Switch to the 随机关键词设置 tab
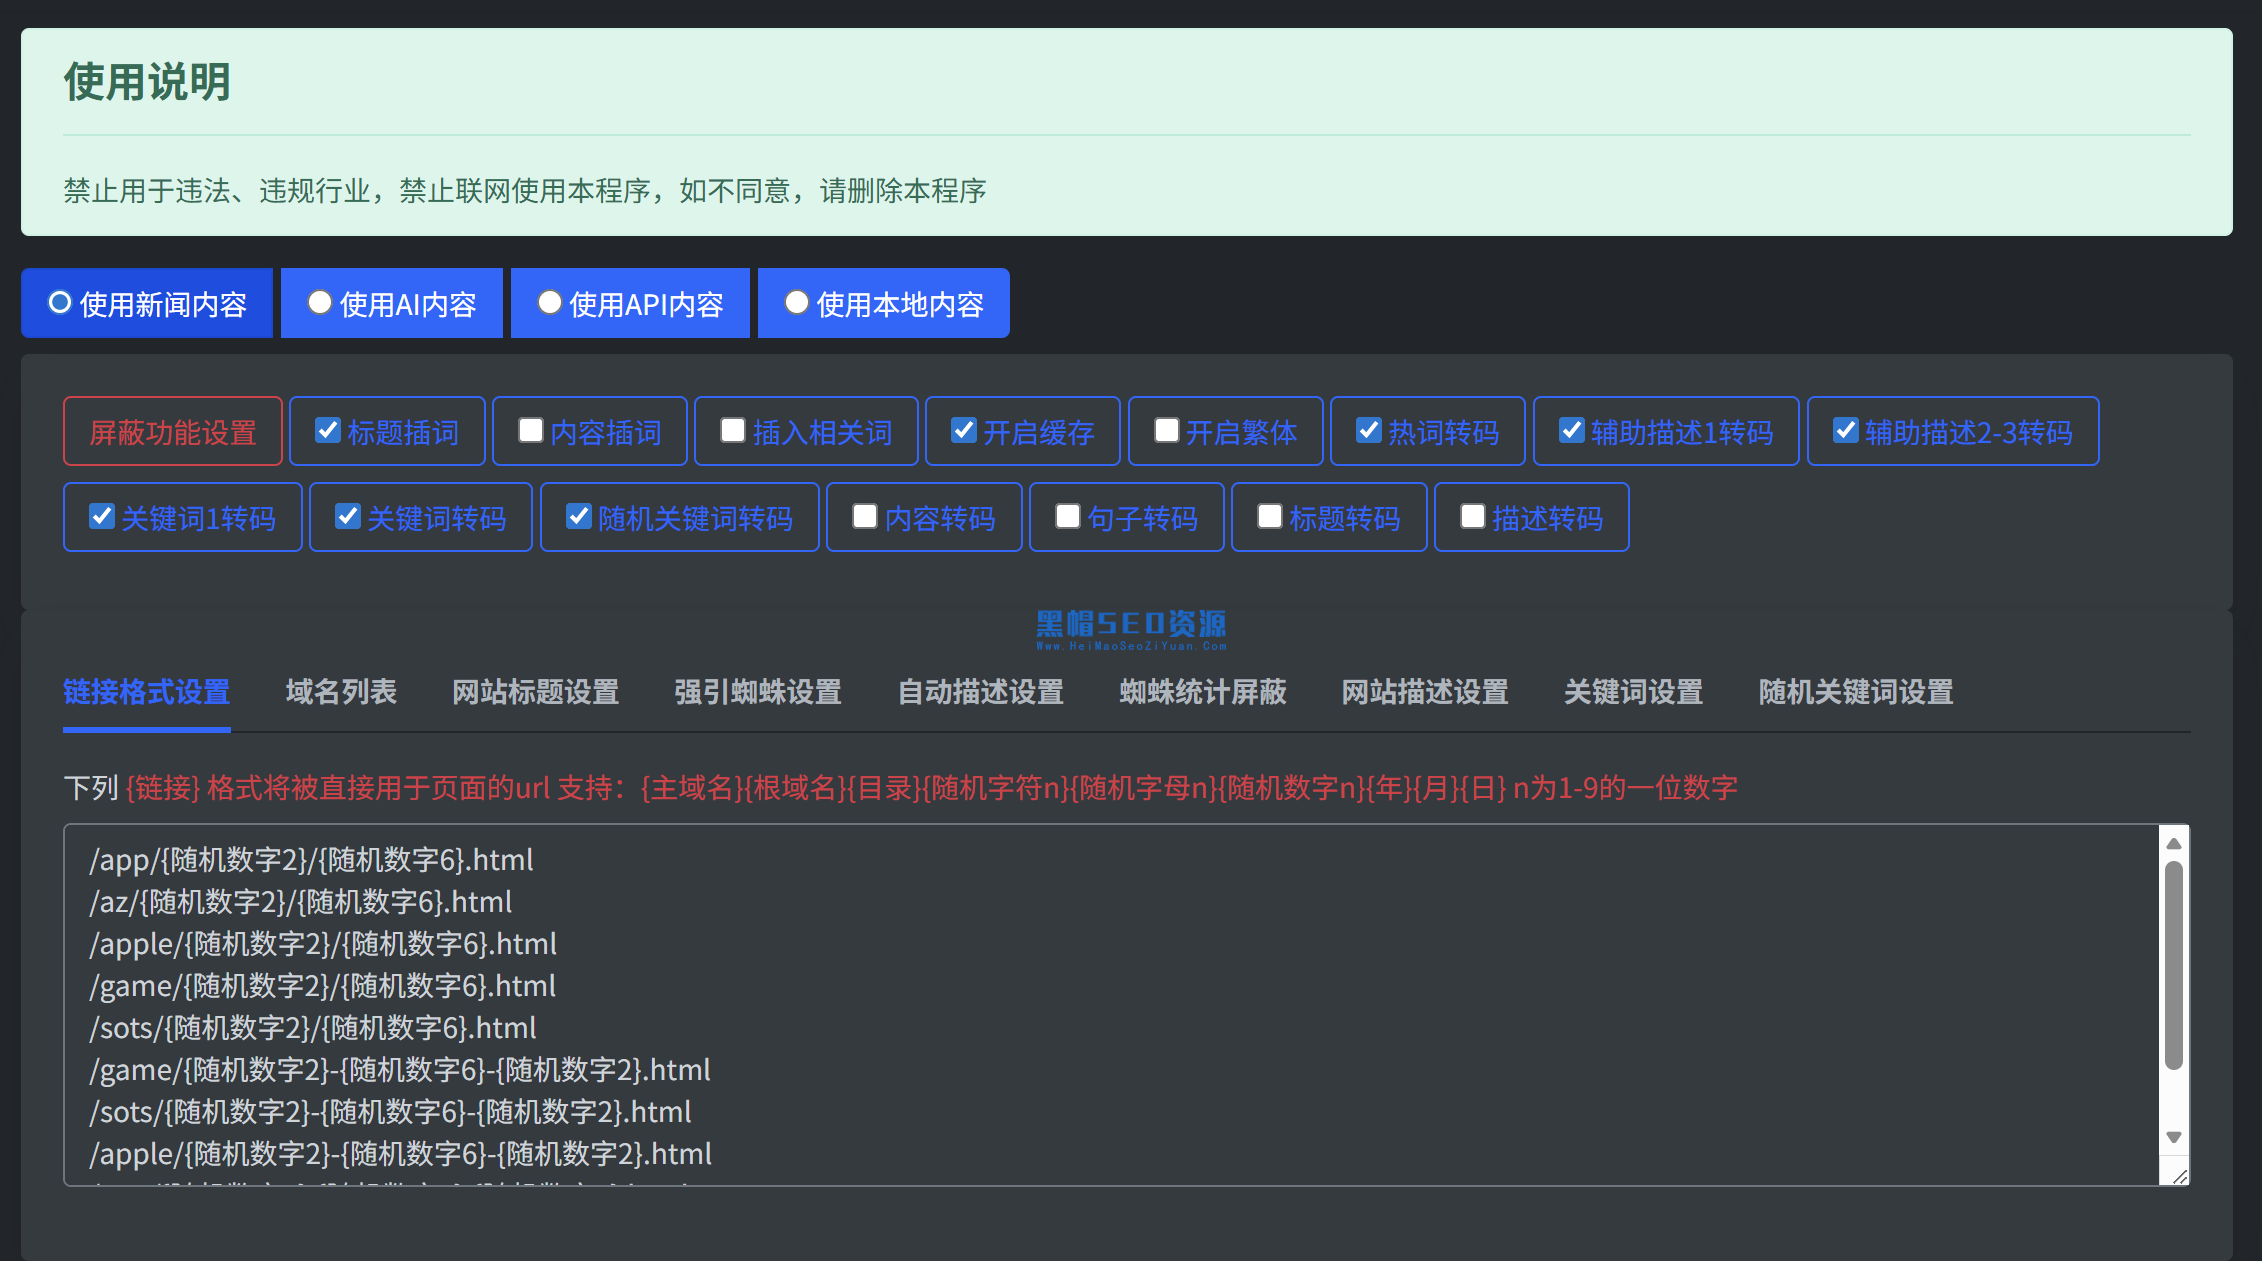 point(1856,692)
